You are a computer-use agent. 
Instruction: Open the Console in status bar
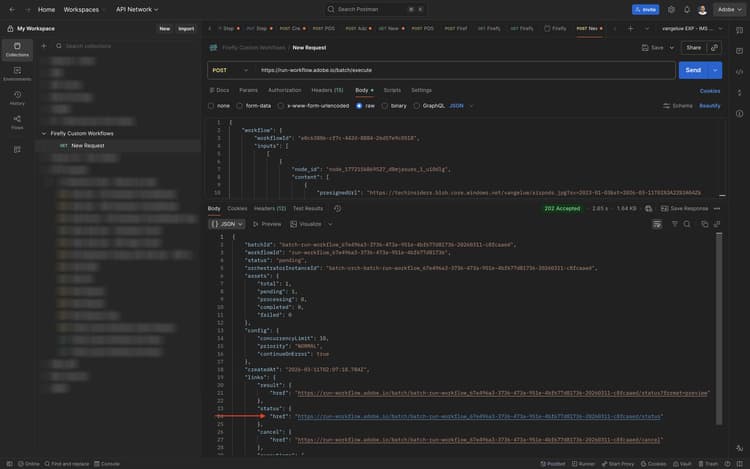click(107, 464)
